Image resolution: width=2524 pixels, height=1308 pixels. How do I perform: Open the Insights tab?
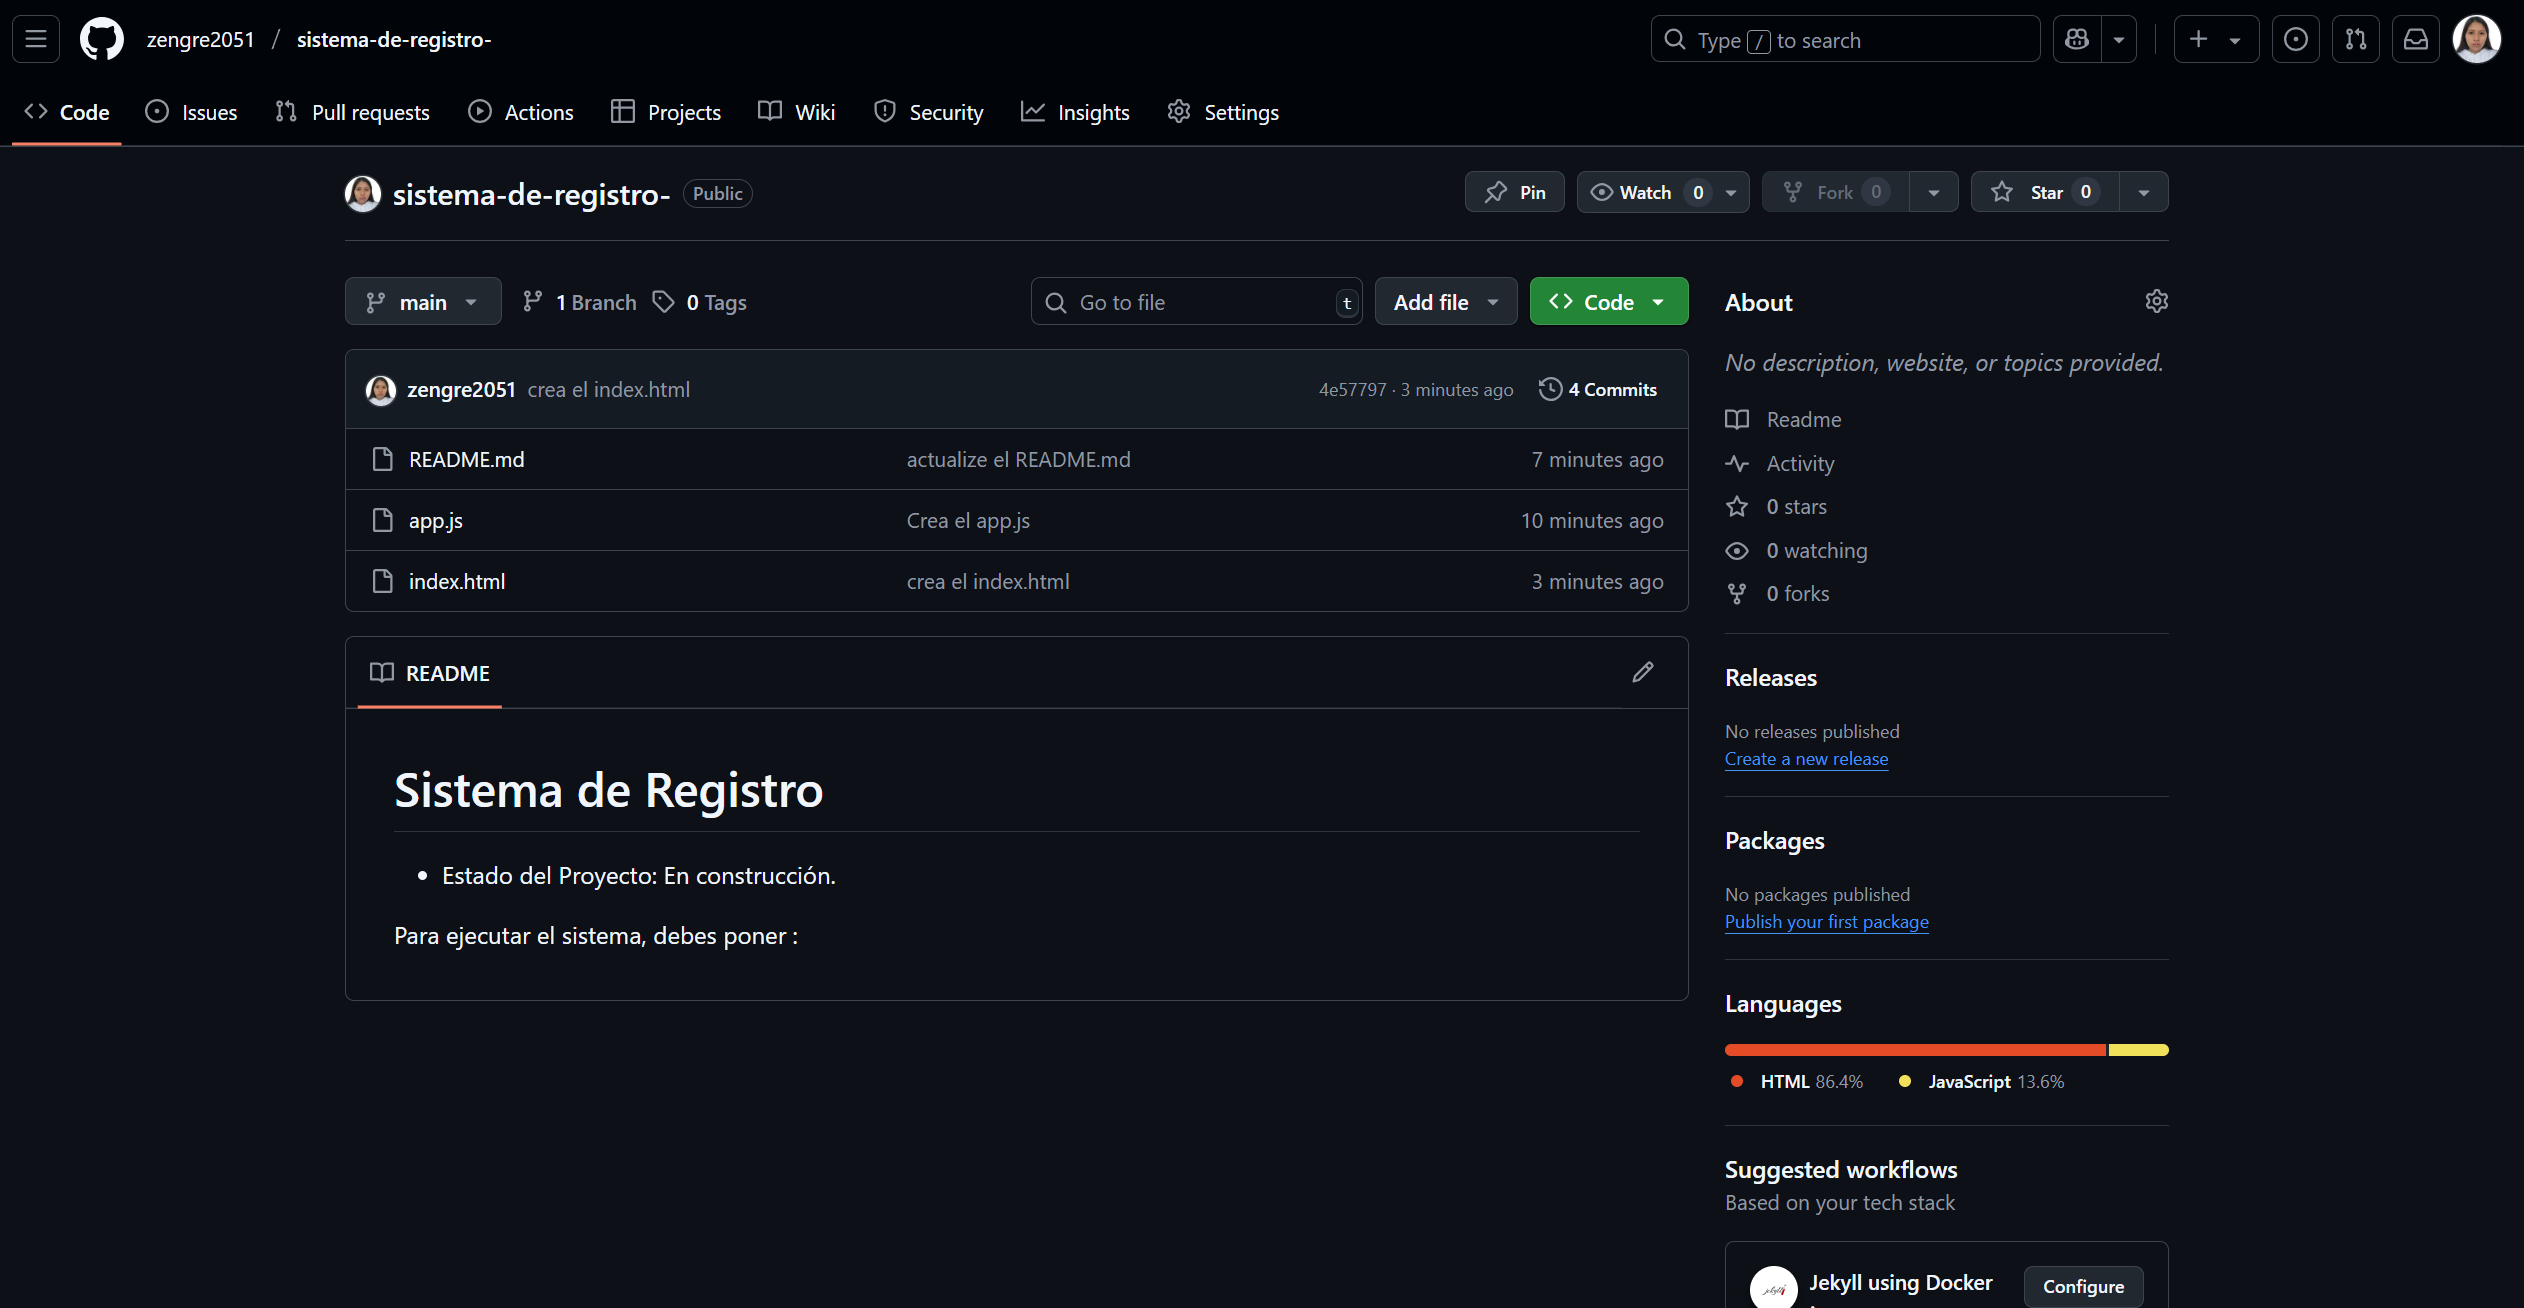1076,112
